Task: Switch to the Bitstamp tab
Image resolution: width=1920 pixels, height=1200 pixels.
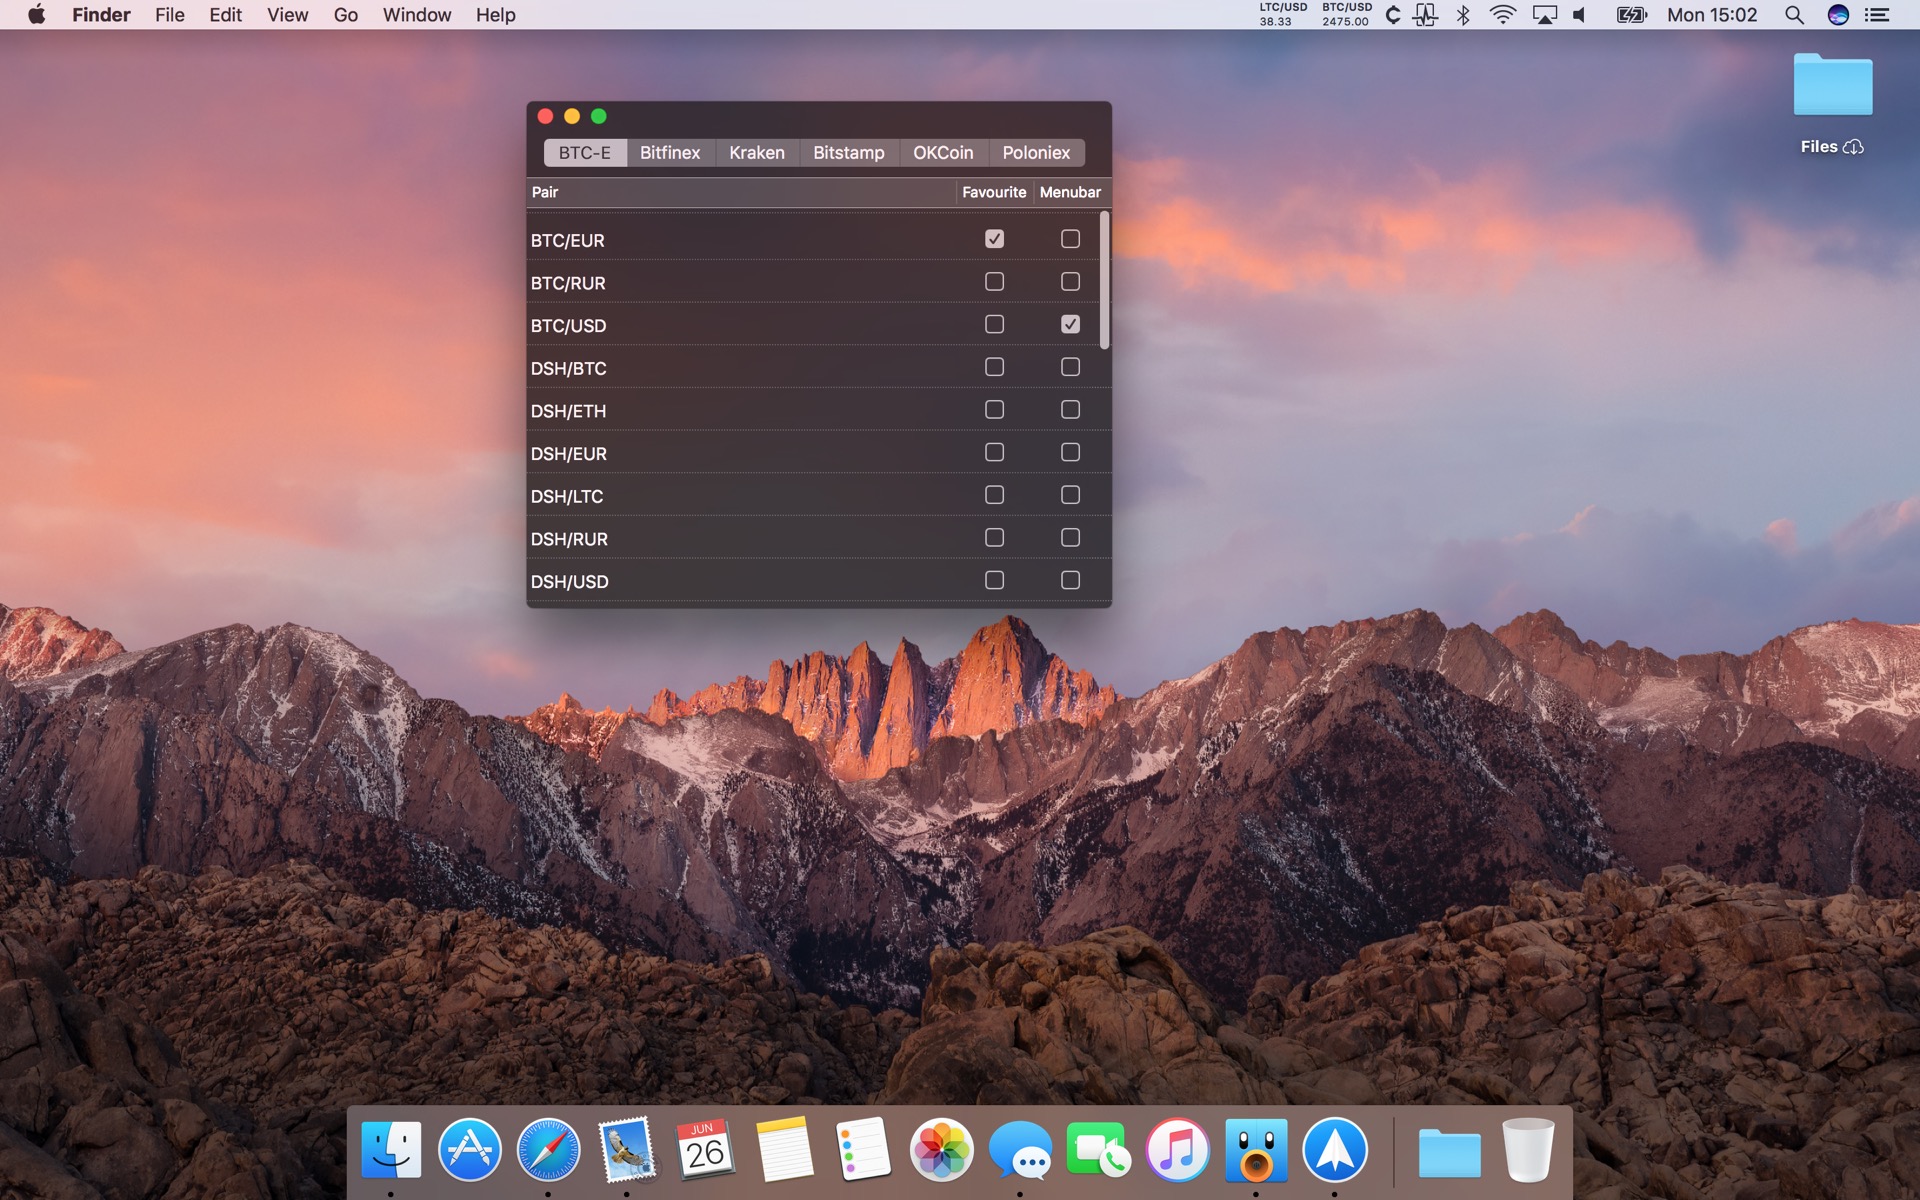Action: click(x=849, y=153)
